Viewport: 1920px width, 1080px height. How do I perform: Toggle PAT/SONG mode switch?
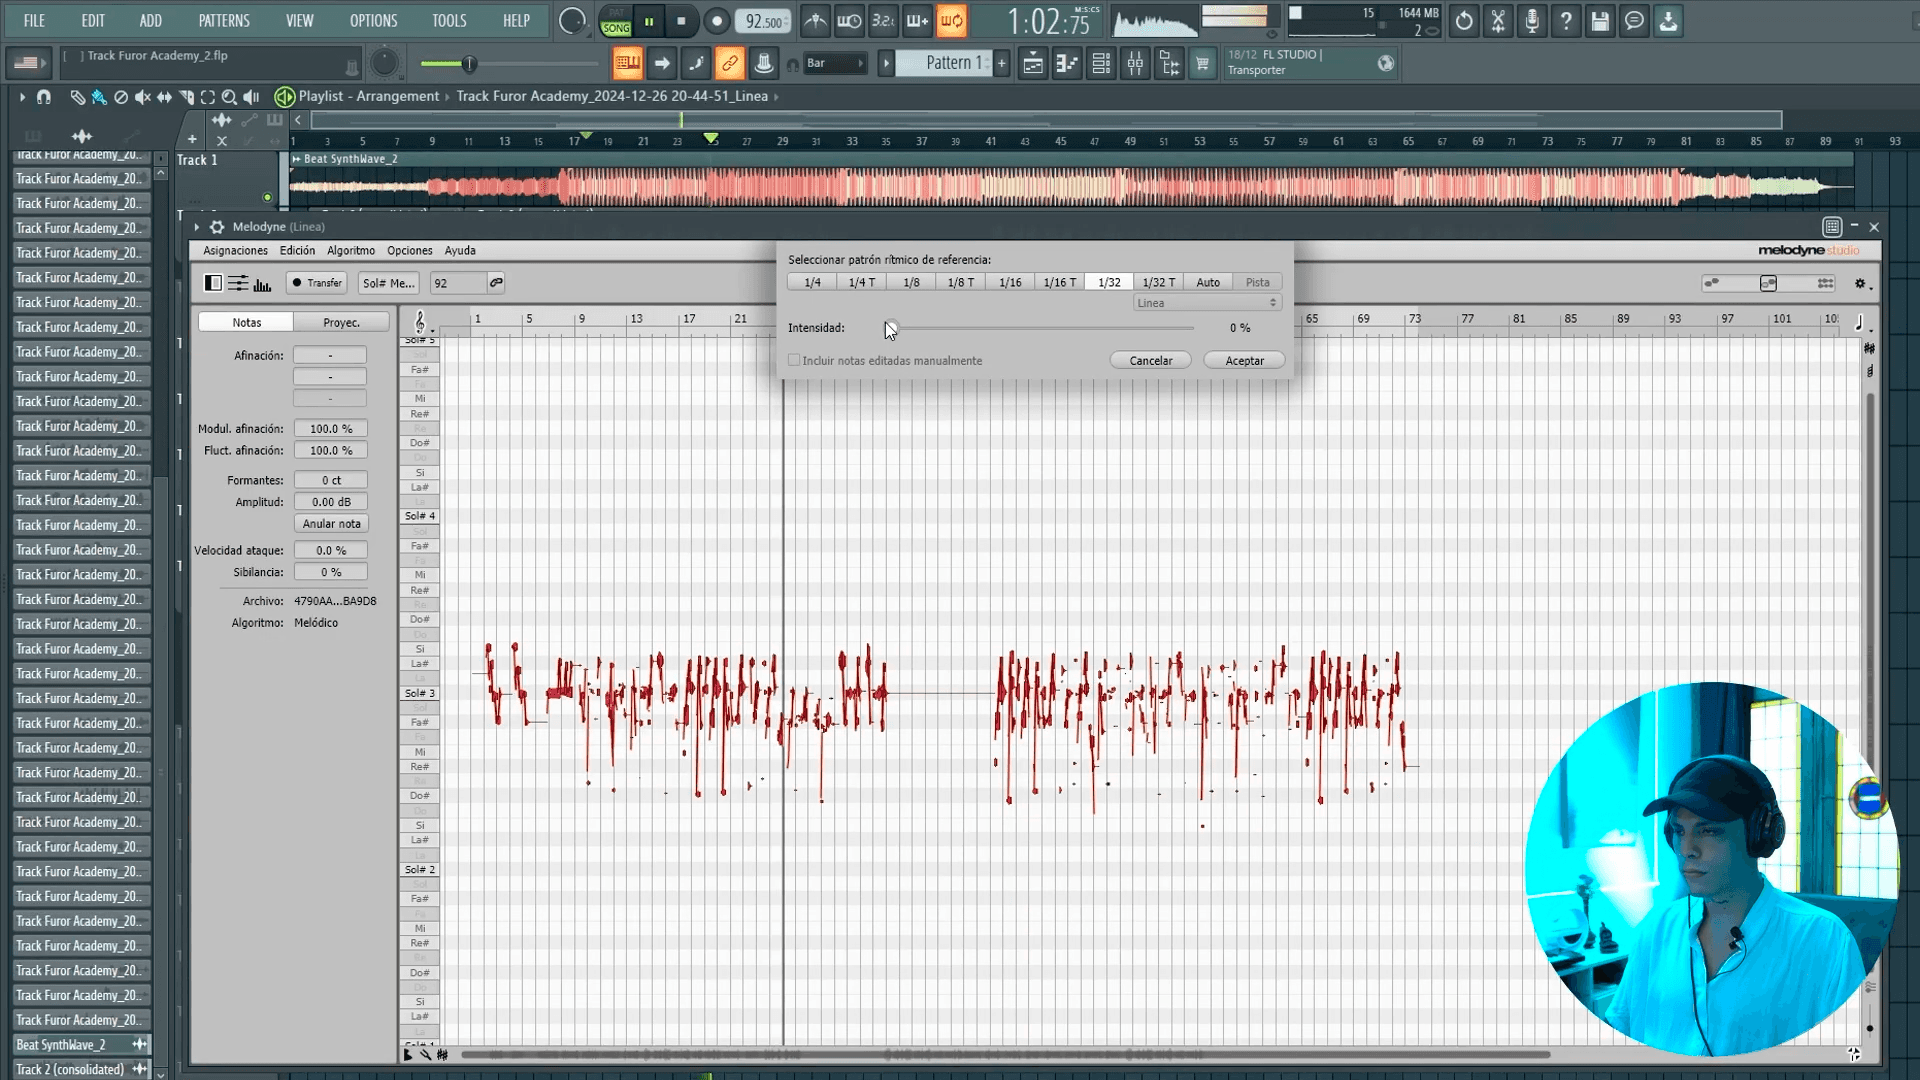click(x=615, y=21)
